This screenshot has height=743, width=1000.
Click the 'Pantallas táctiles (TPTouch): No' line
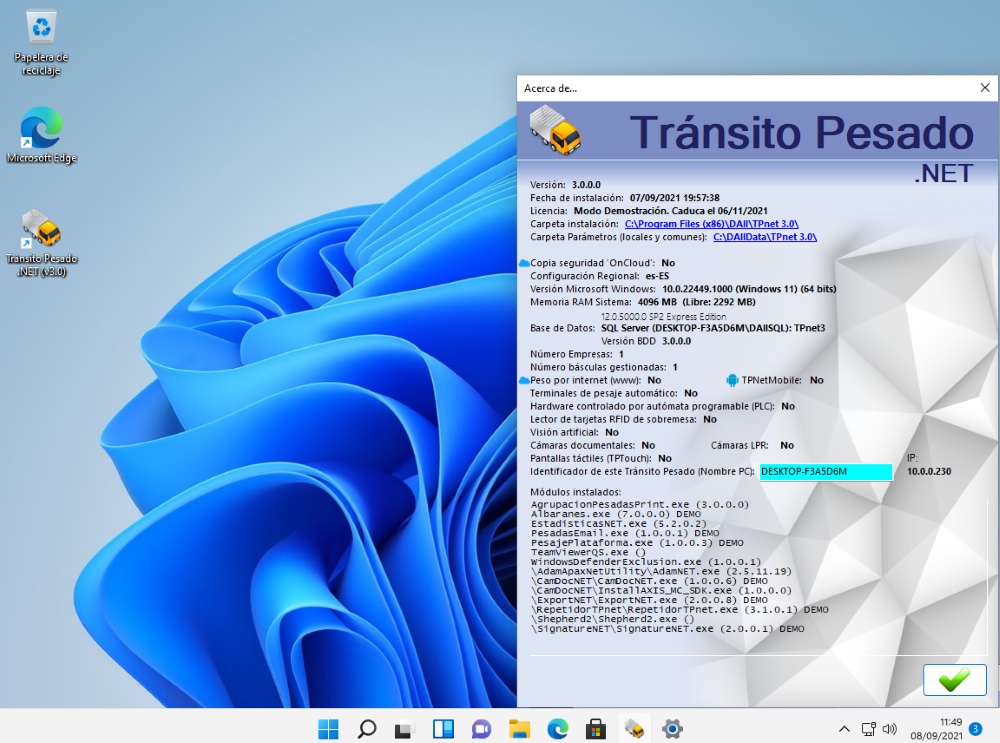click(x=601, y=459)
